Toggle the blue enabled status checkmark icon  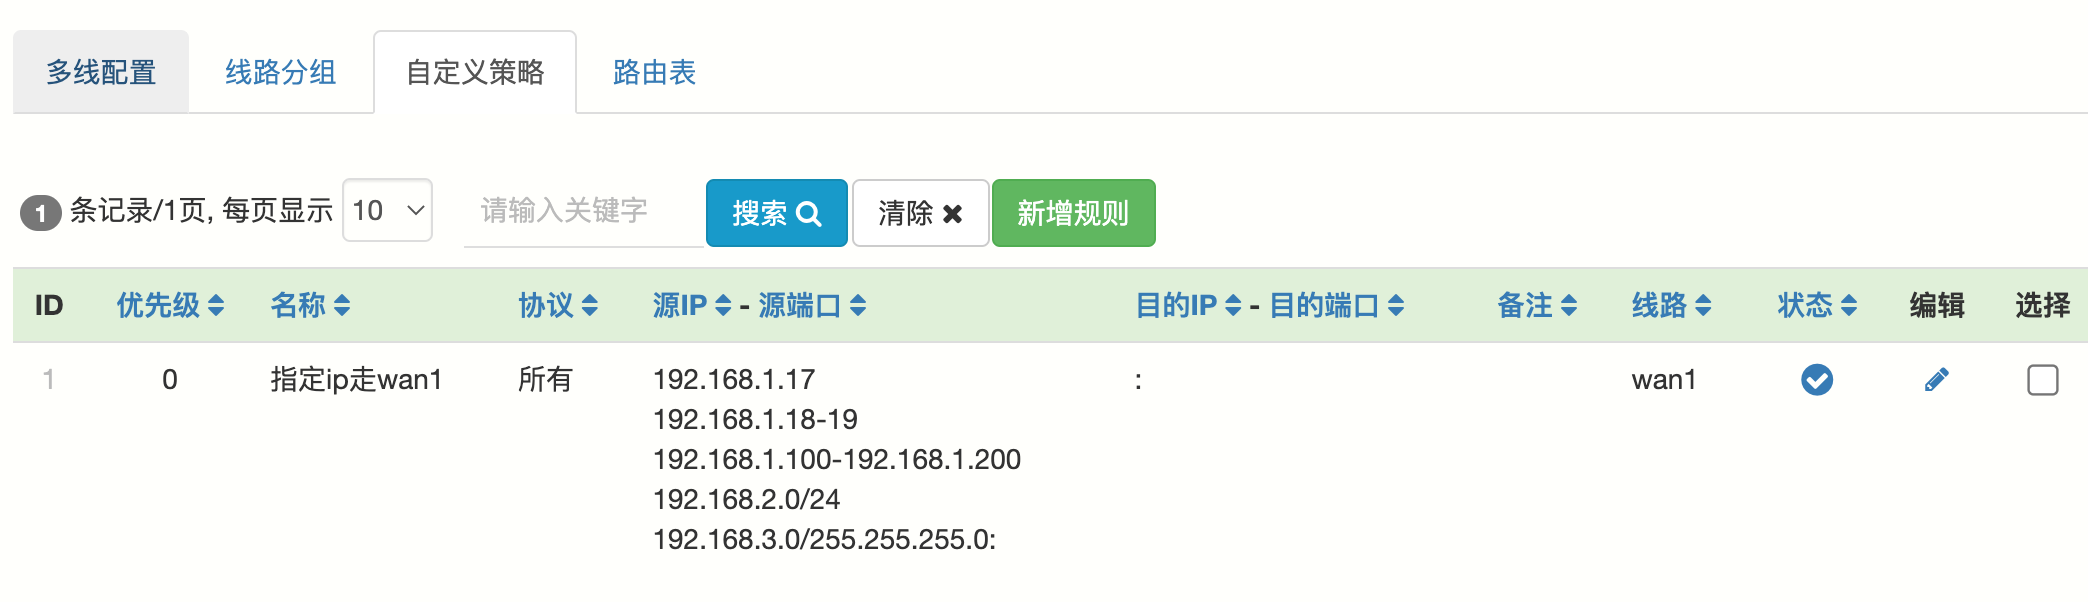1816,380
